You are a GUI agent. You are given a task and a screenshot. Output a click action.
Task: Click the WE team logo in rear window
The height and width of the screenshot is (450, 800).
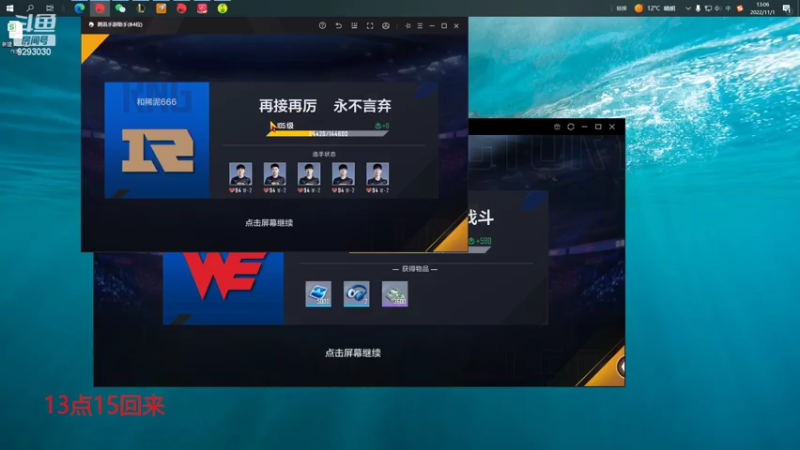(x=224, y=276)
